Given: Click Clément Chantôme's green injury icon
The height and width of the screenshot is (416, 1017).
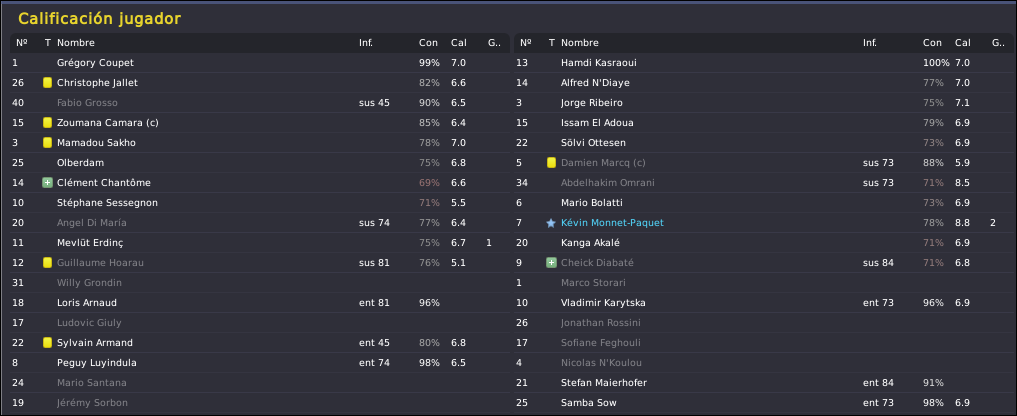Looking at the screenshot, I should click(x=47, y=183).
